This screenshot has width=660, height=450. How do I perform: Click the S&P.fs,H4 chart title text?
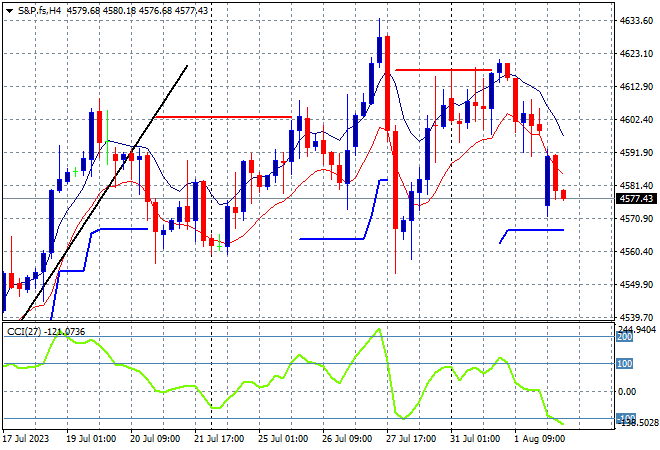[40, 11]
